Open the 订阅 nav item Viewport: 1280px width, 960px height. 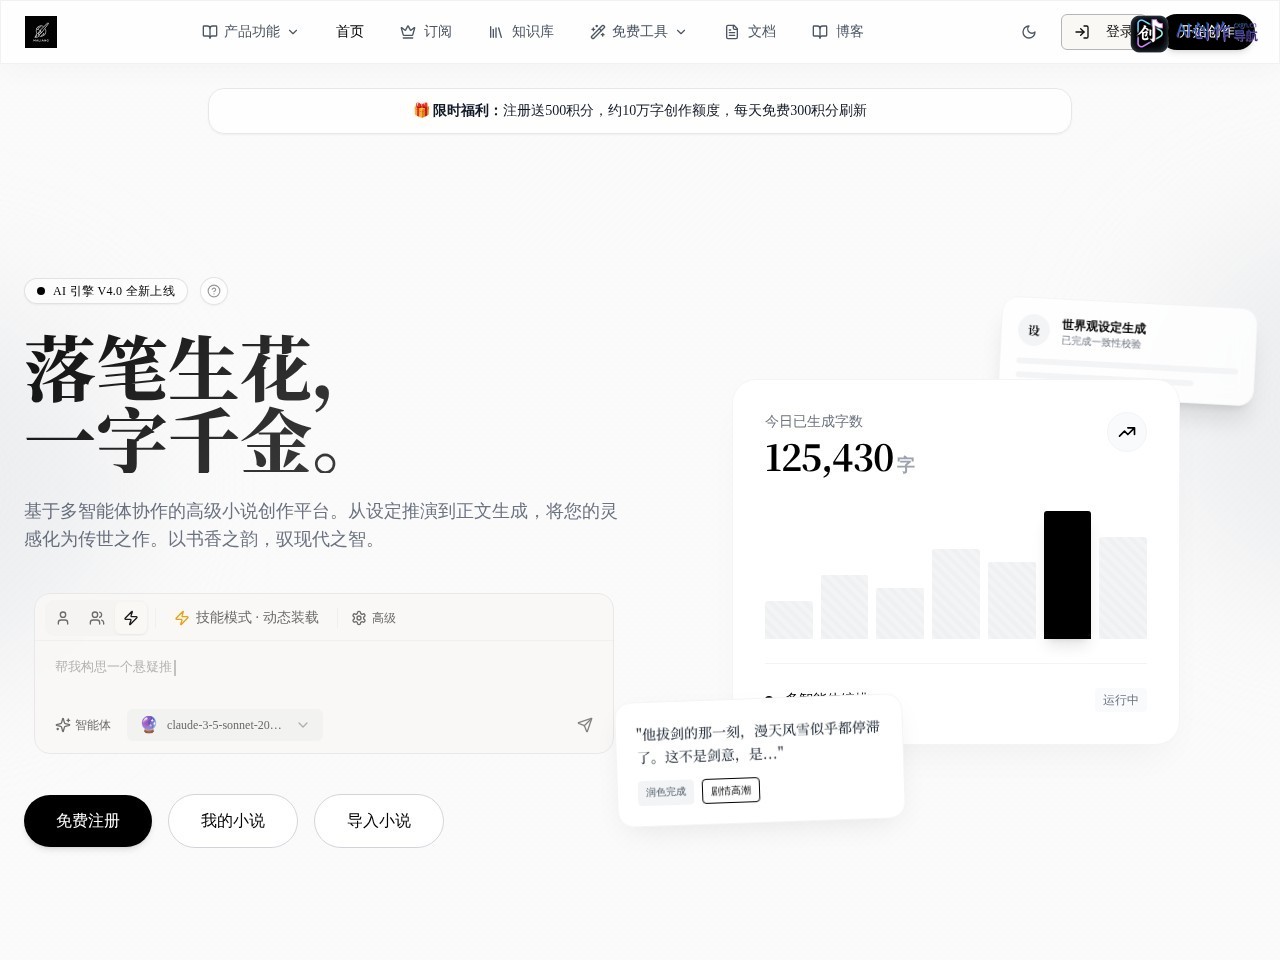tap(426, 32)
